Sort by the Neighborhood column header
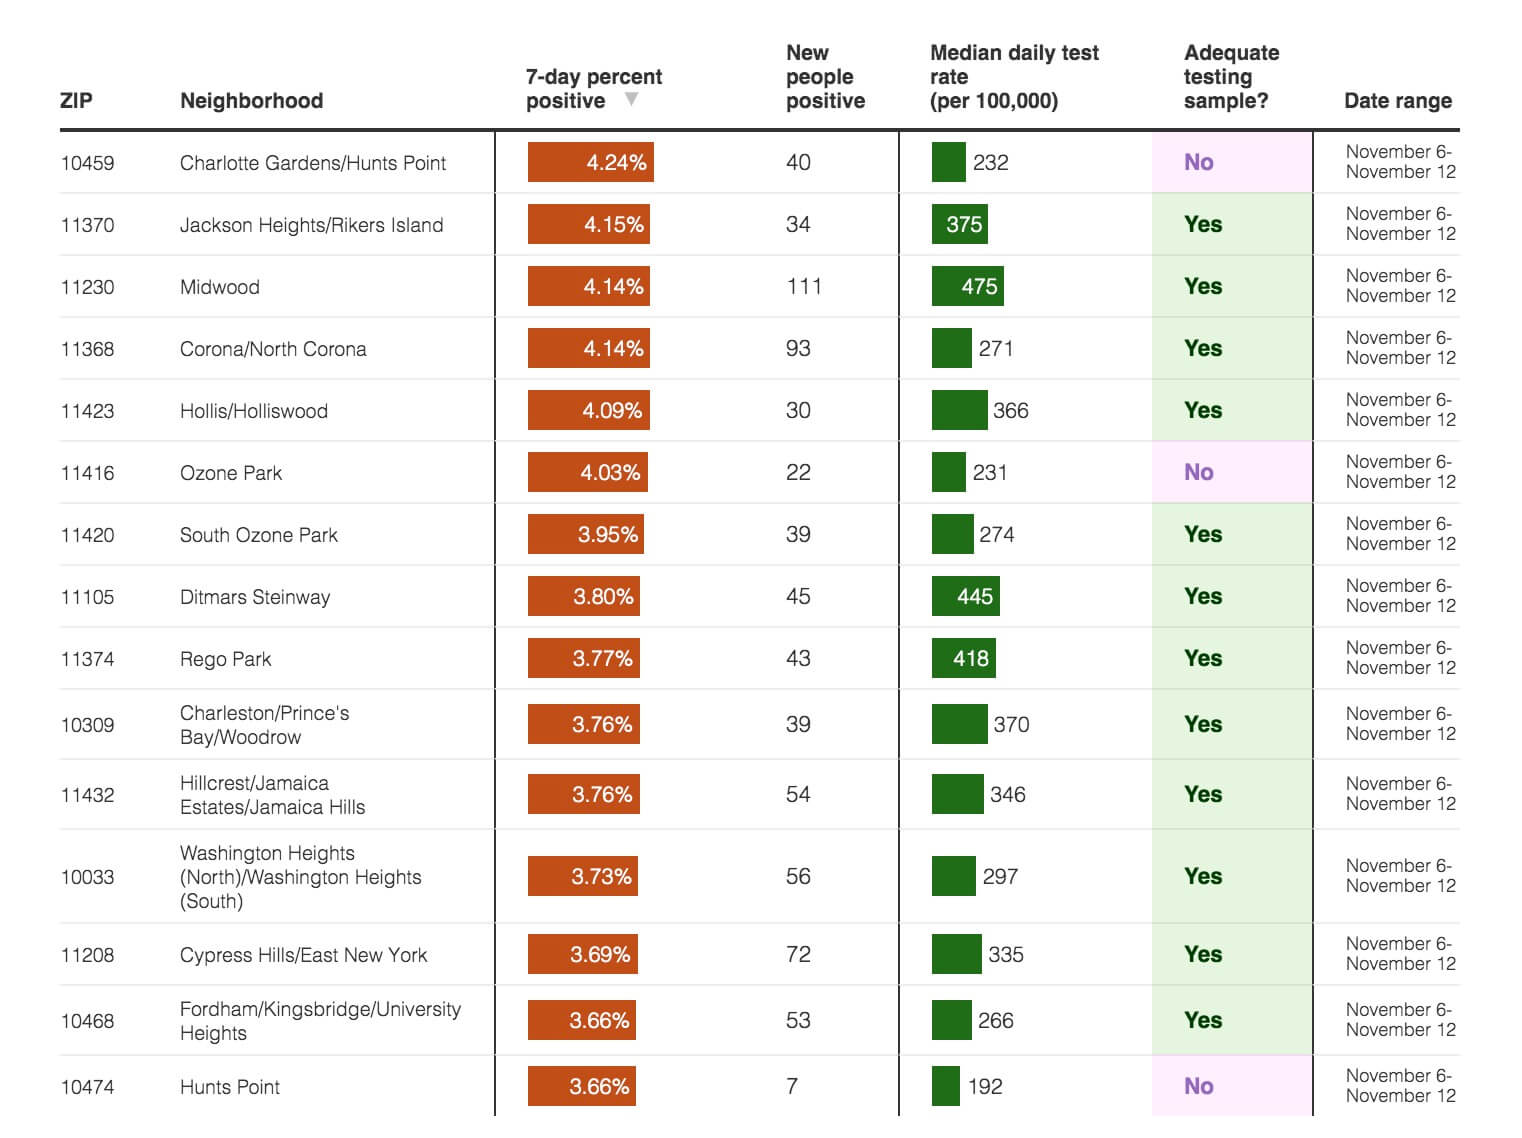Screen dimensions: 1522x1138 click(x=251, y=101)
